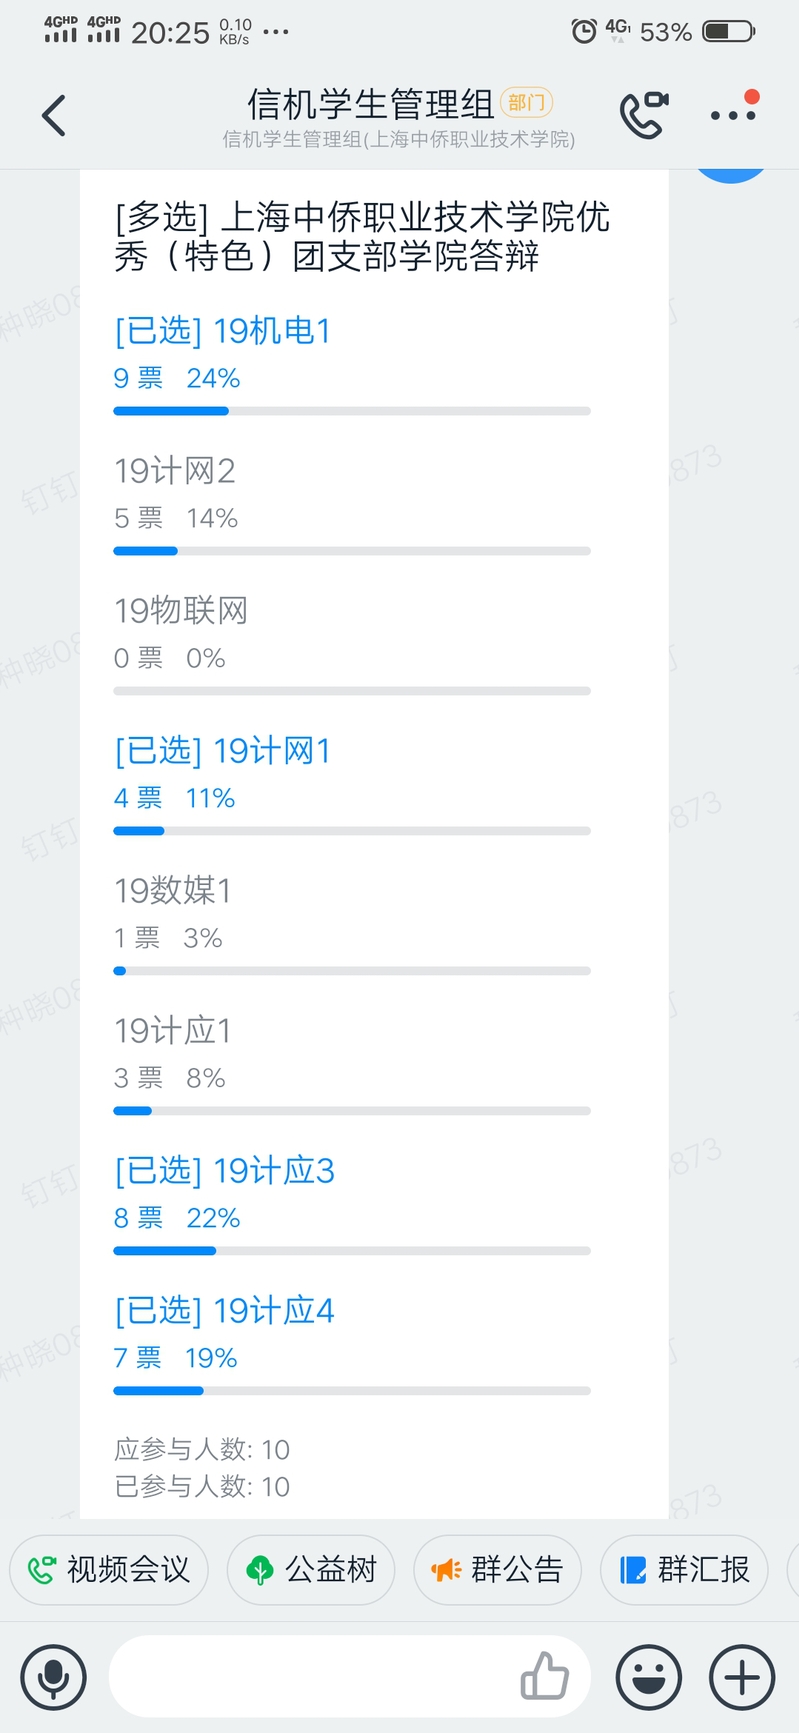The height and width of the screenshot is (1733, 799).
Task: Open the 视频会议 shortcut
Action: point(109,1570)
